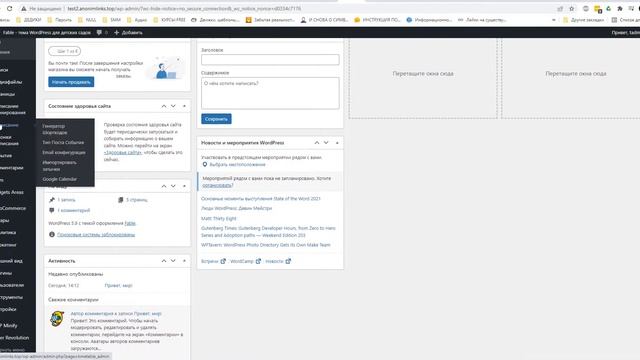Expand hidden bookmarks with the overflow chevron
640x360 pixels.
[553, 20]
